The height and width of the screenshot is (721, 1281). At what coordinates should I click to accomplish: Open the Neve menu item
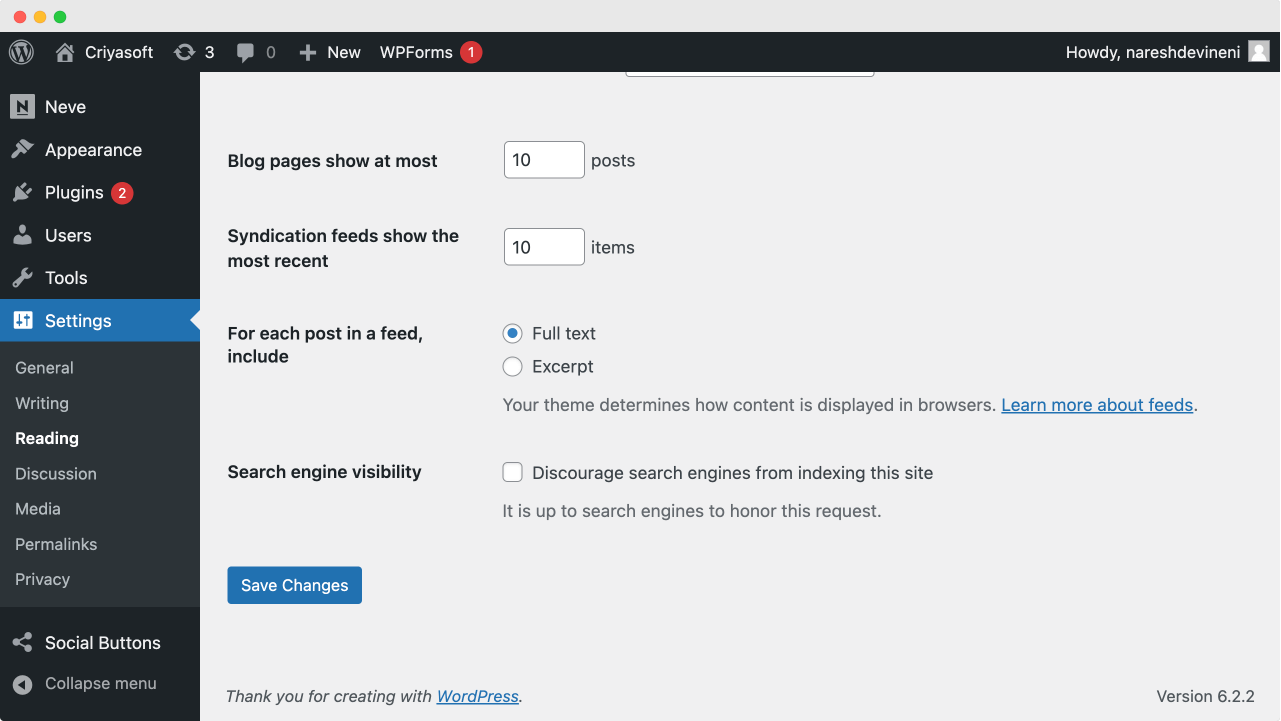tap(100, 107)
